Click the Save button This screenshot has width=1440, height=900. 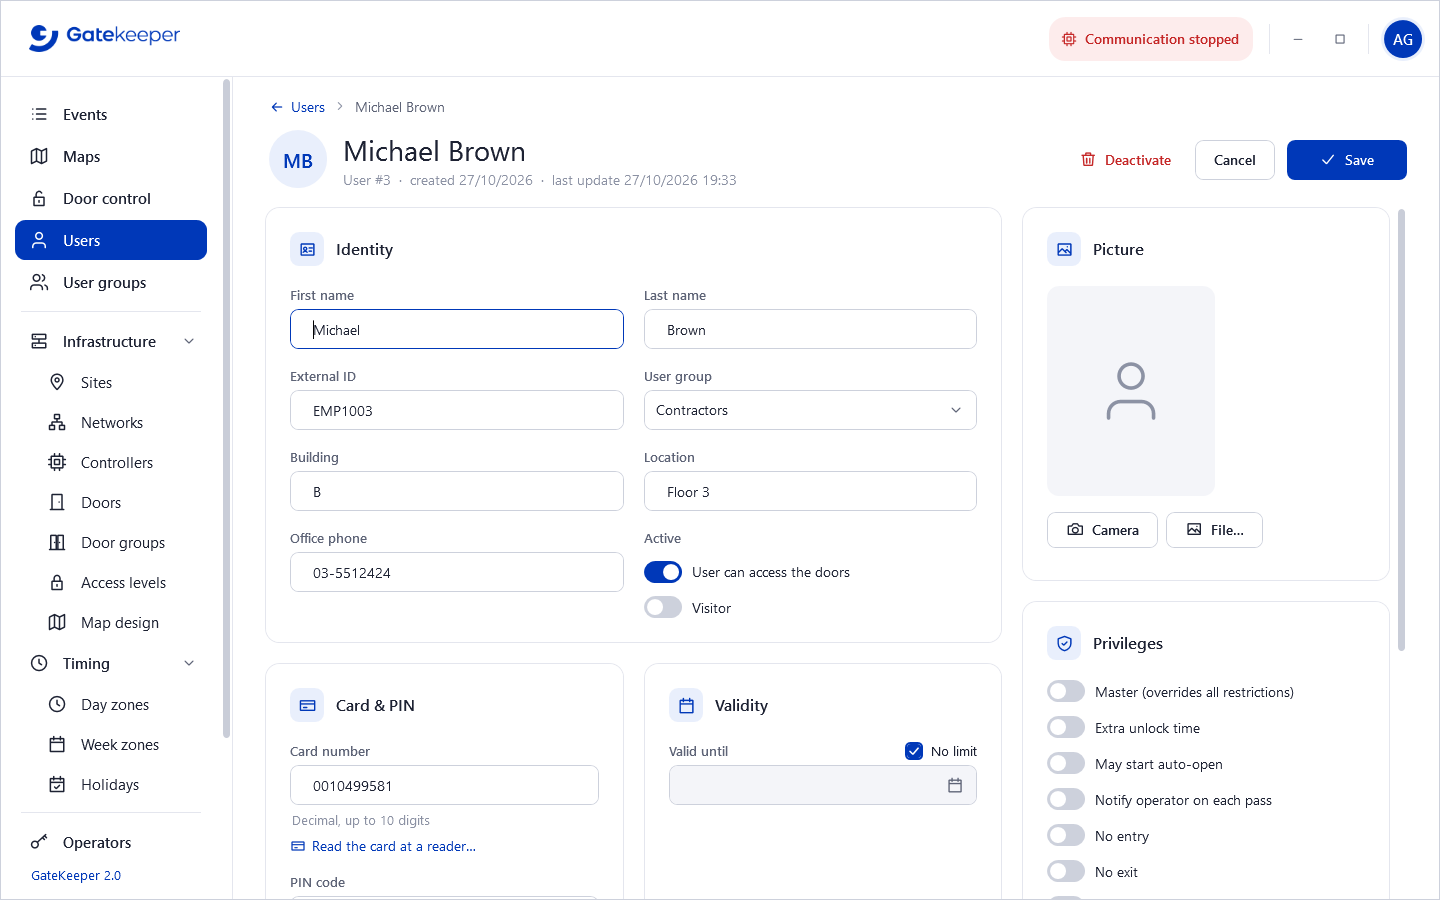(1346, 160)
